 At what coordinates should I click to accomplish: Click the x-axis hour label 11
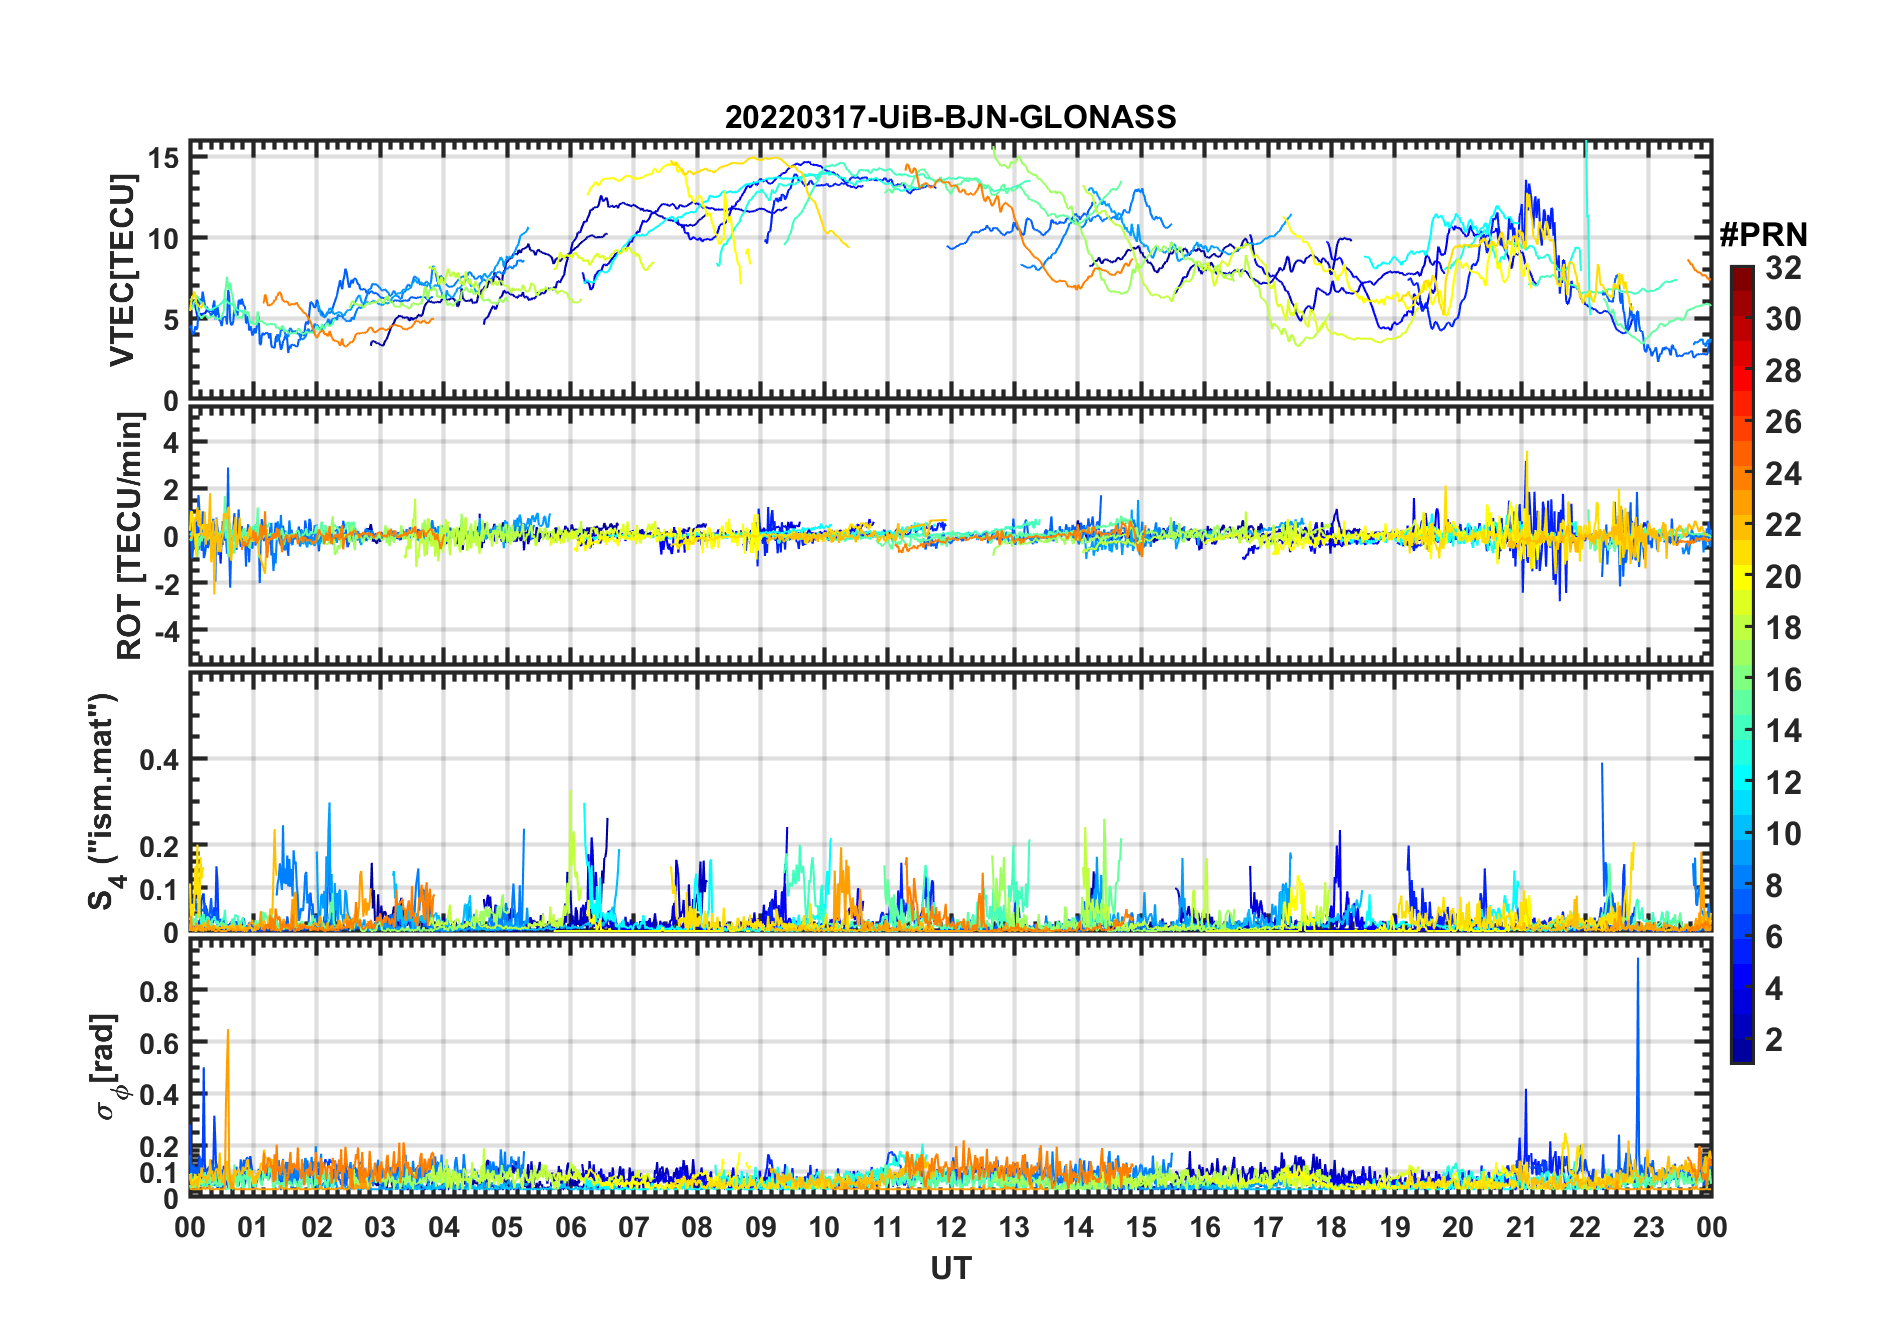pos(887,1227)
